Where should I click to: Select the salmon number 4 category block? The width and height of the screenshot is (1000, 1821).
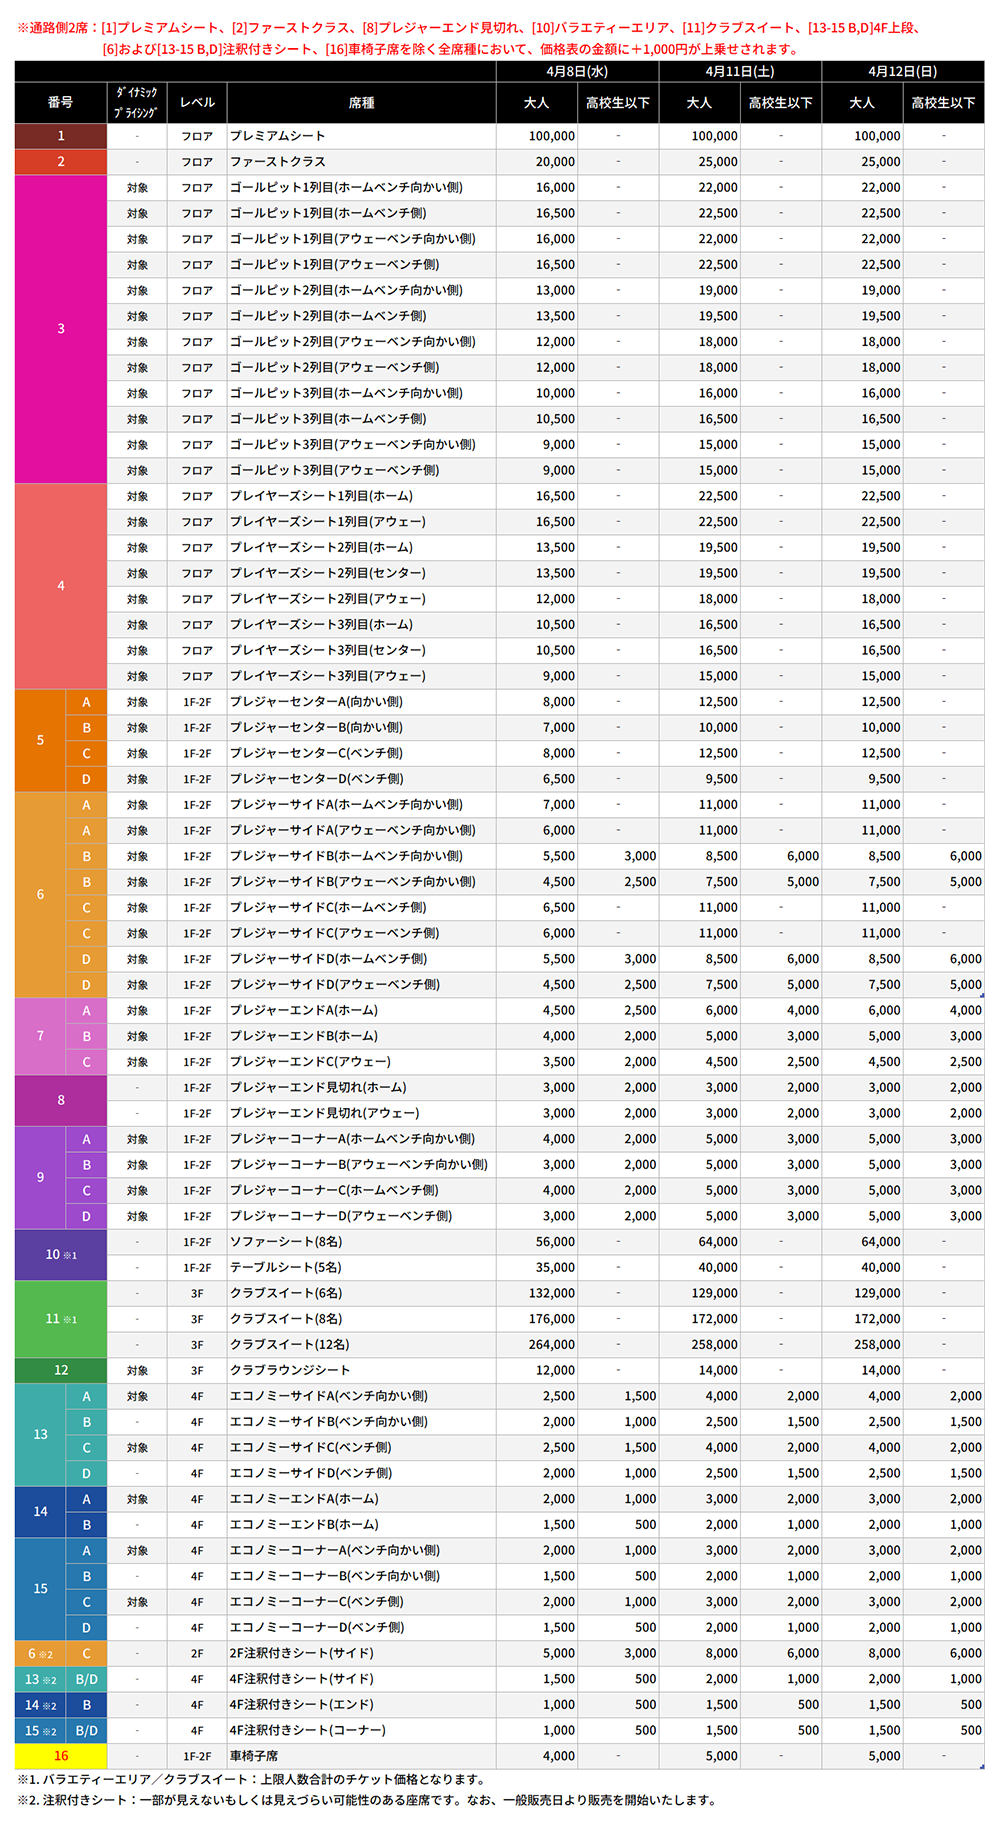[x=60, y=586]
